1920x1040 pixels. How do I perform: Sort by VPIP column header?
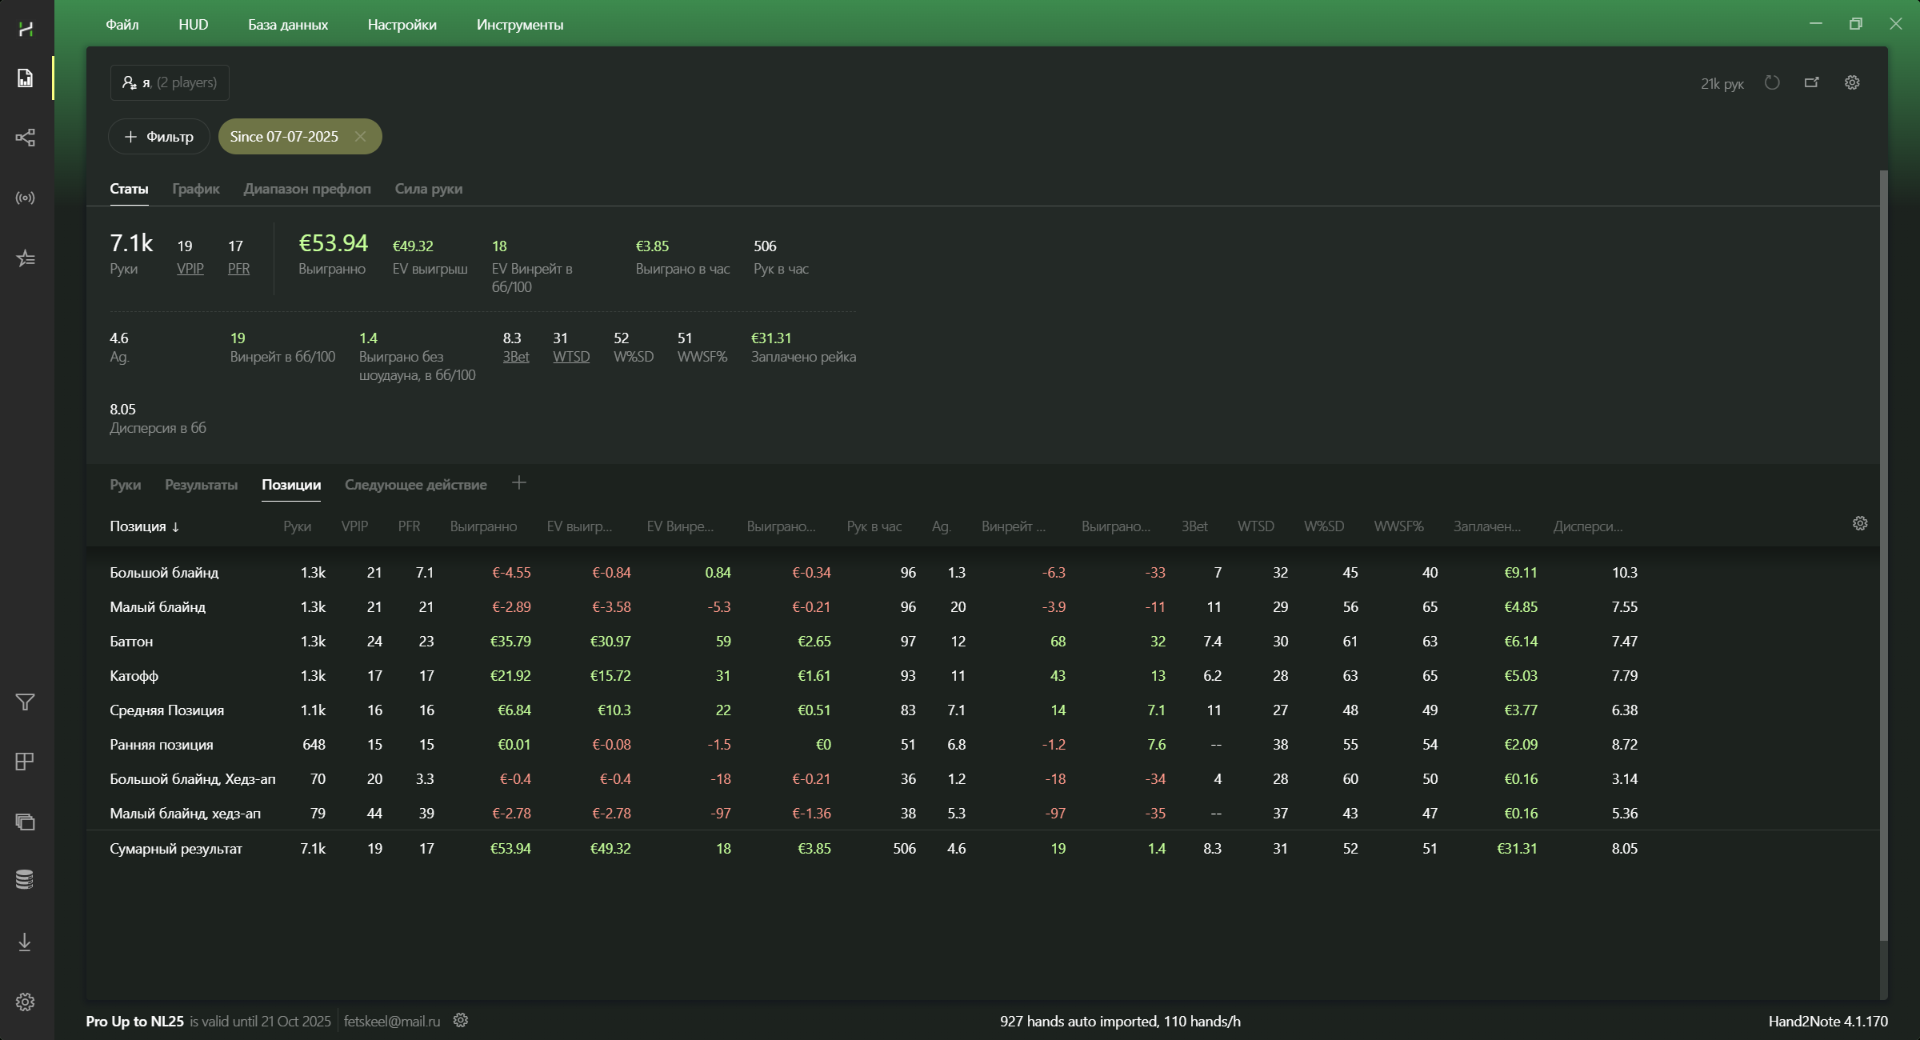point(354,527)
